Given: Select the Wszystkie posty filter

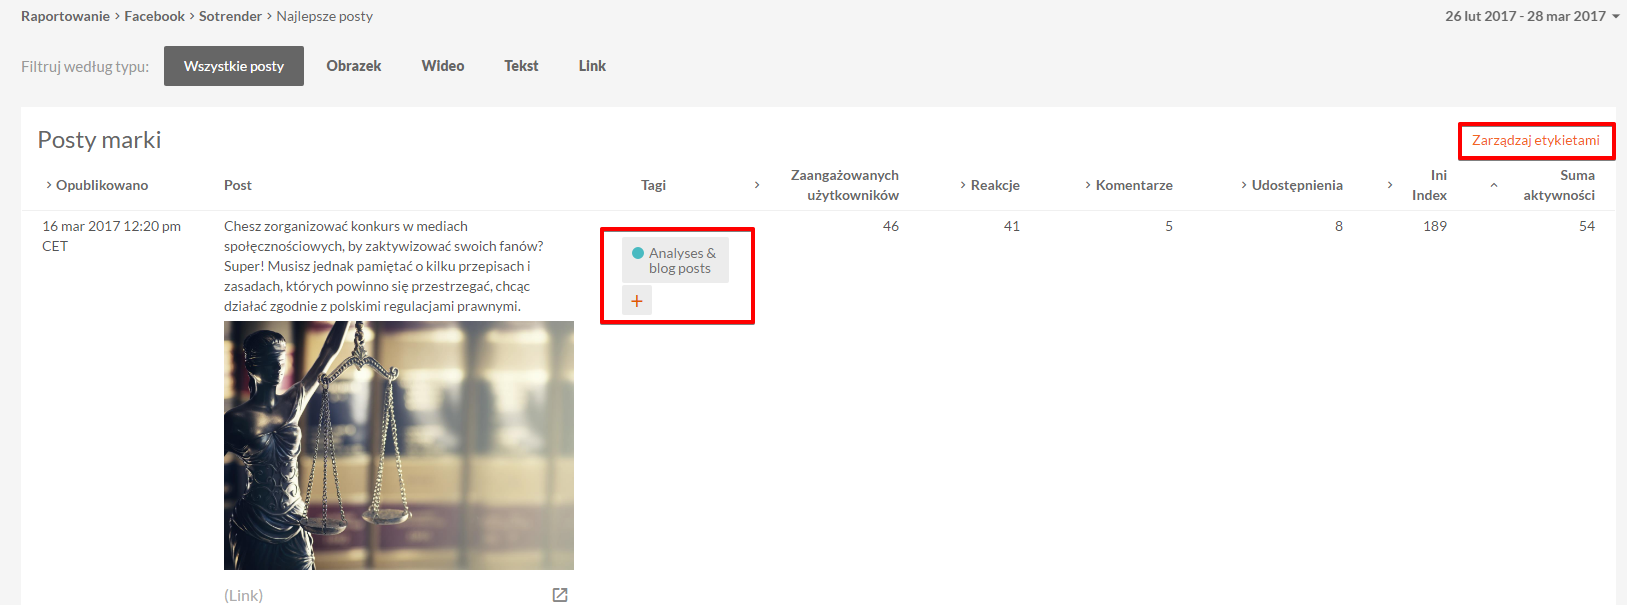Looking at the screenshot, I should [234, 66].
